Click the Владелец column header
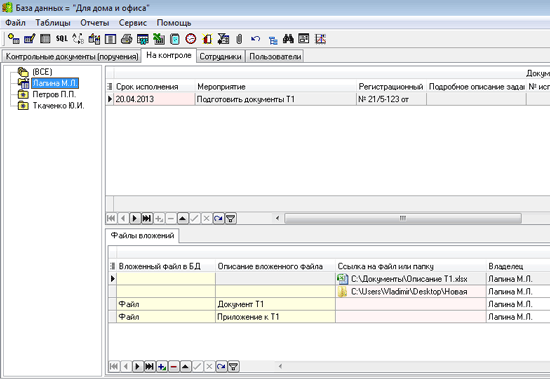The width and height of the screenshot is (550, 379). click(518, 266)
